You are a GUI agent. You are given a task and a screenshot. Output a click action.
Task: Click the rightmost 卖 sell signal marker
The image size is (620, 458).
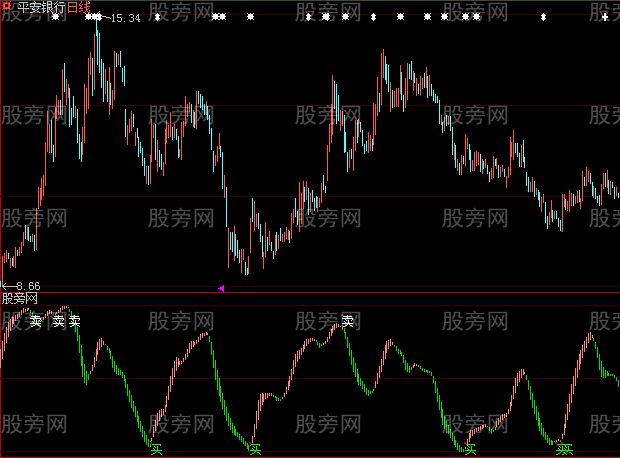(348, 321)
